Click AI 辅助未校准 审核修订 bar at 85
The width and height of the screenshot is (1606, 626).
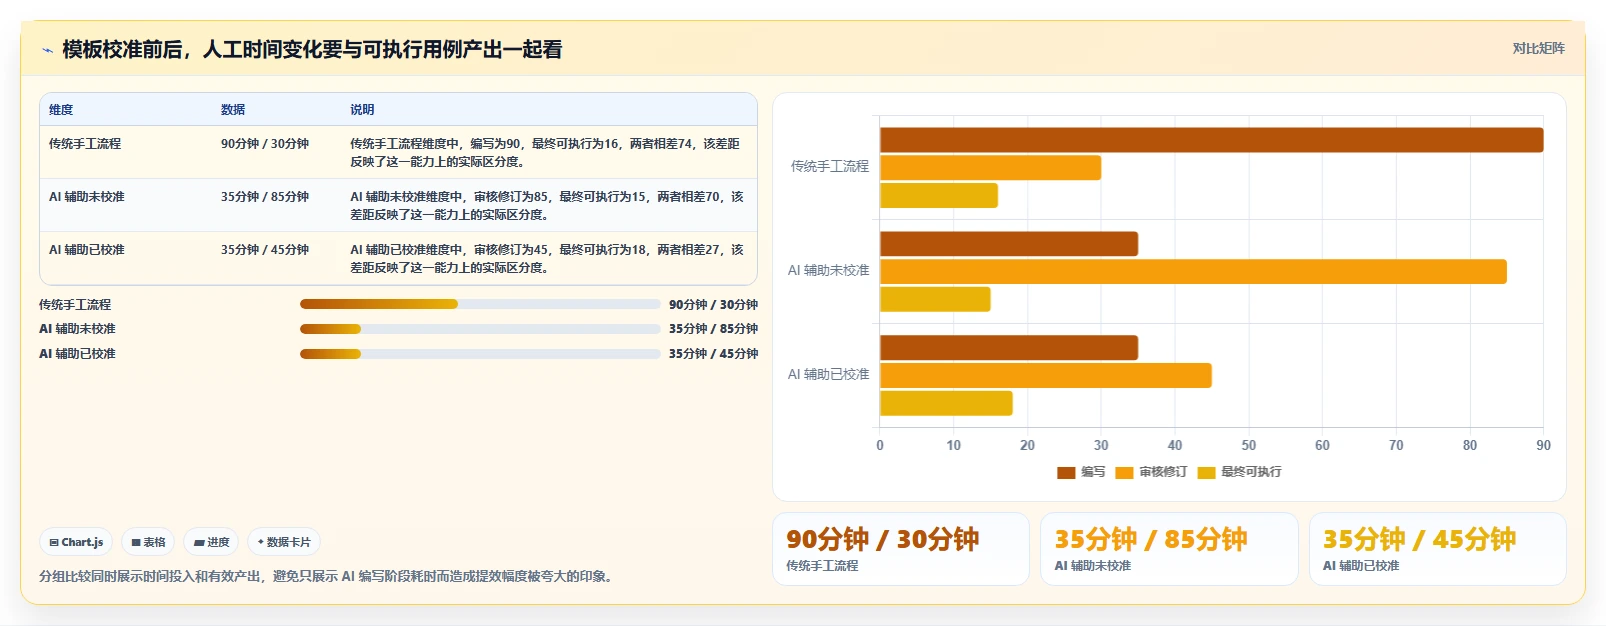[x=1193, y=272]
